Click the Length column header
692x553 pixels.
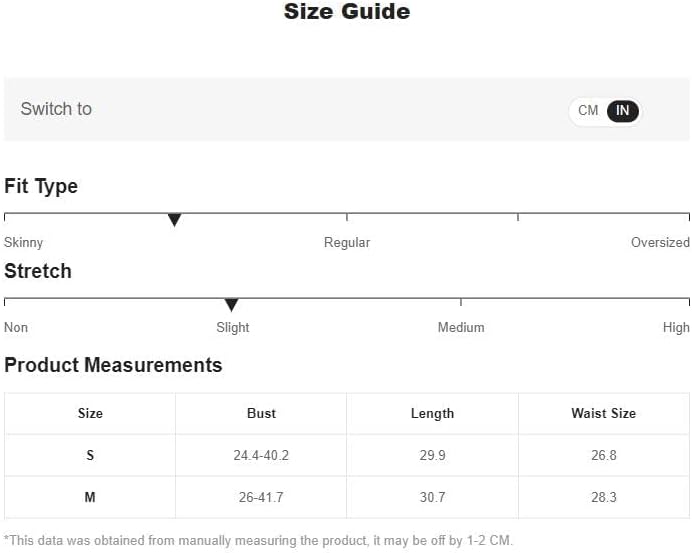pyautogui.click(x=432, y=414)
